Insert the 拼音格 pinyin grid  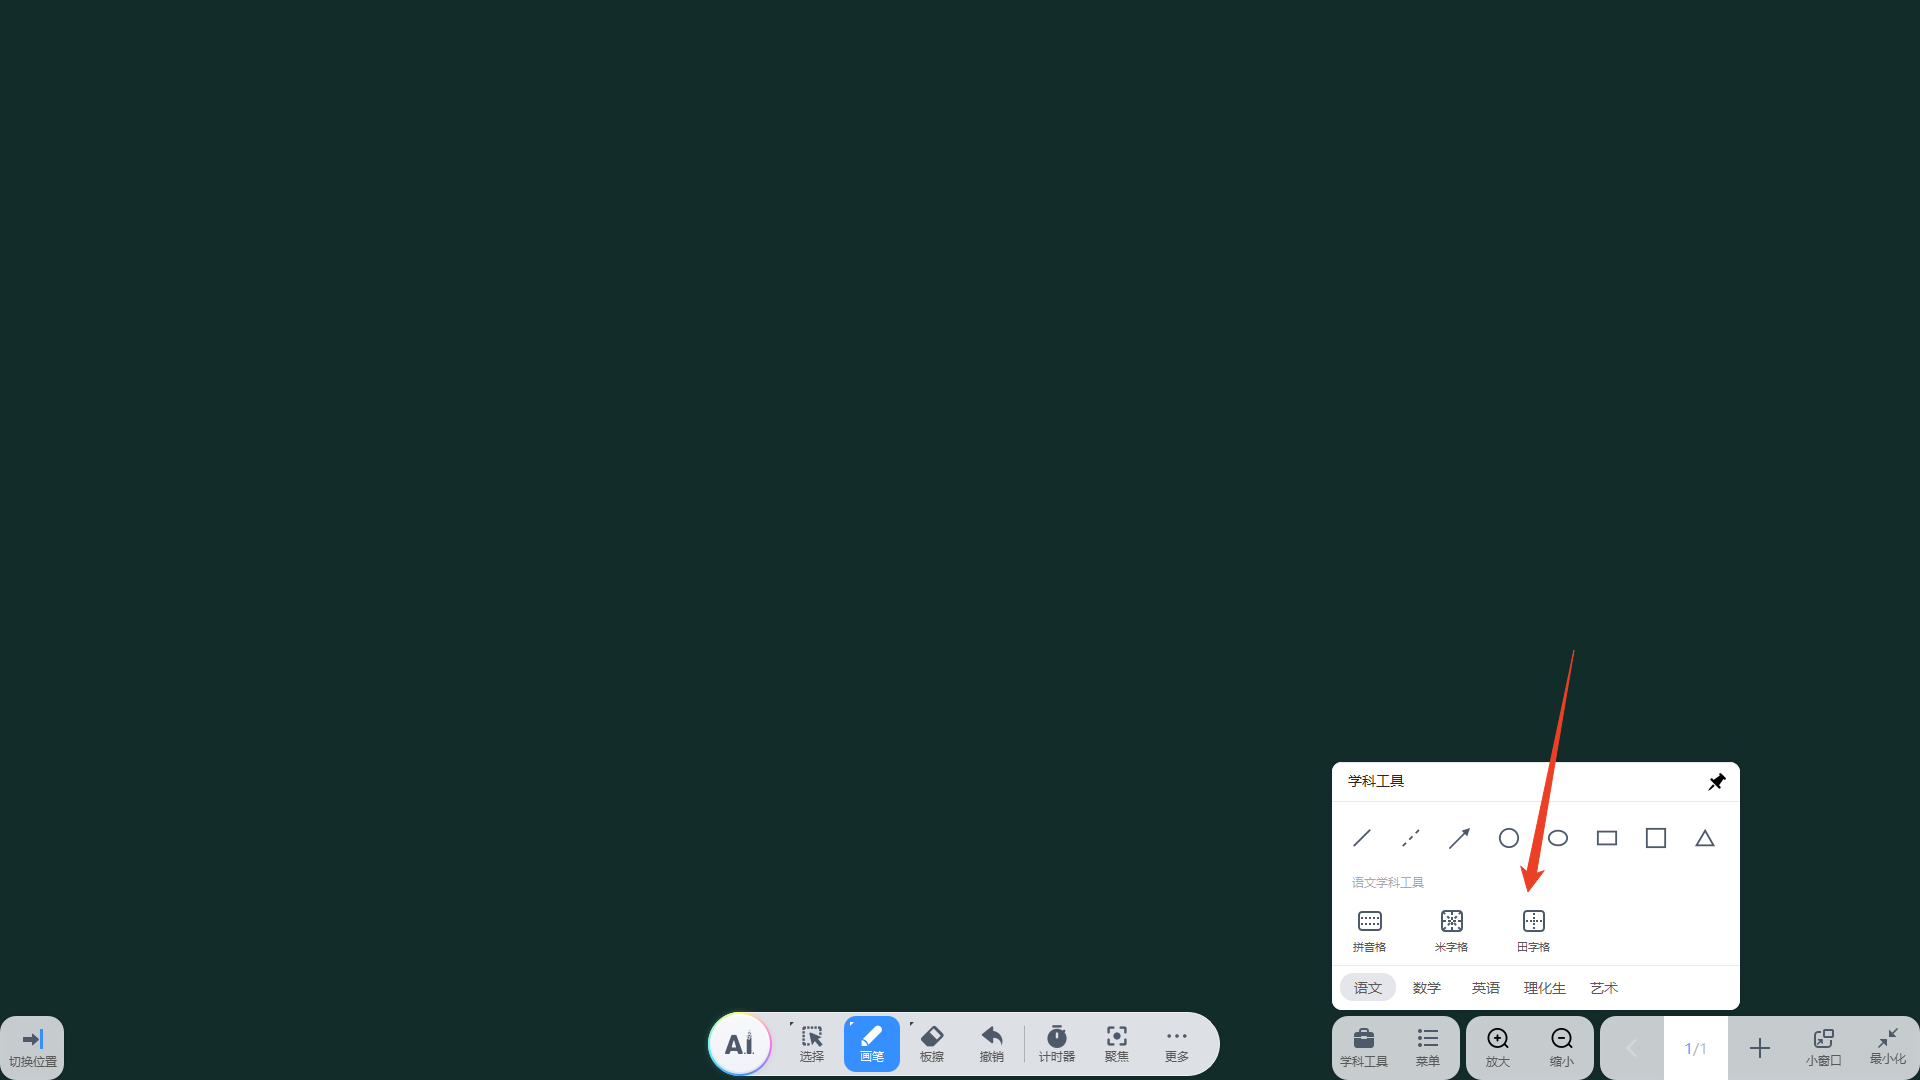[1369, 929]
